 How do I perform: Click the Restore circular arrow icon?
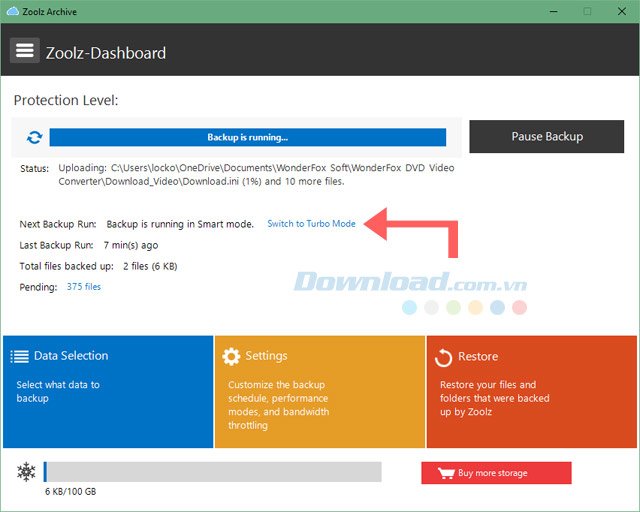click(443, 356)
